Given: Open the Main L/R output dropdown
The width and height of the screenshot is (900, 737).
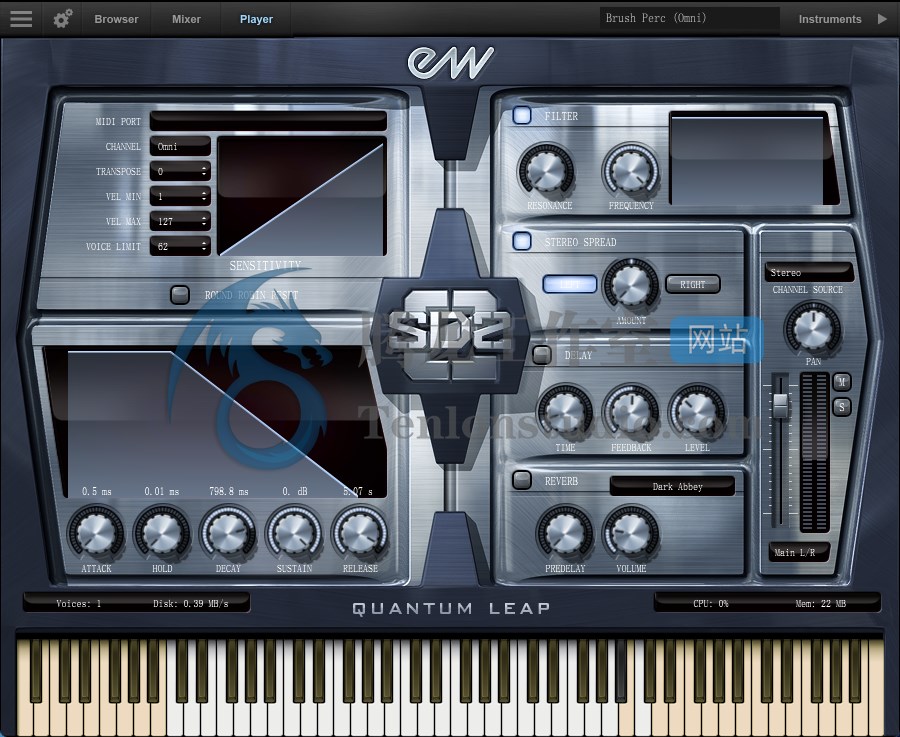Looking at the screenshot, I should click(799, 552).
